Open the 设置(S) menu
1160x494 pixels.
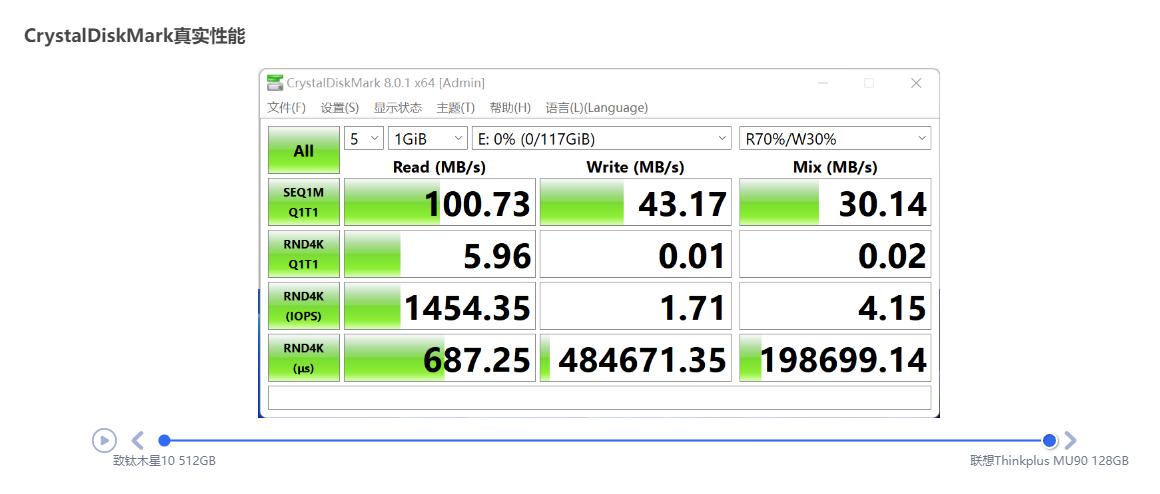340,108
